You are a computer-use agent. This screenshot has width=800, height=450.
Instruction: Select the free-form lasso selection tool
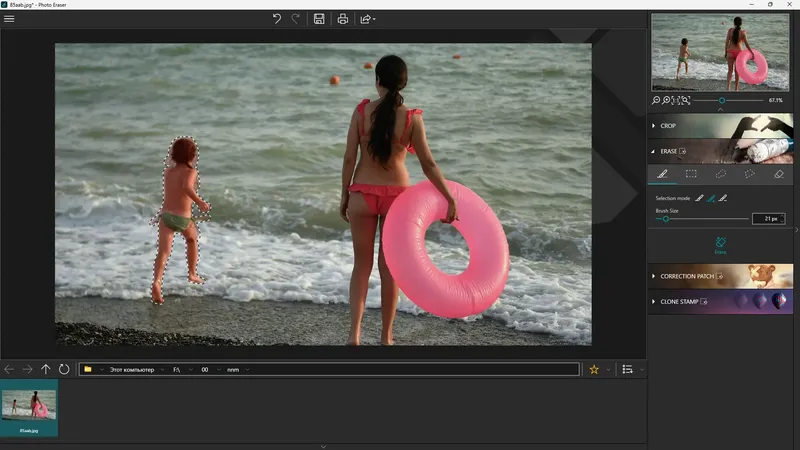(720, 174)
